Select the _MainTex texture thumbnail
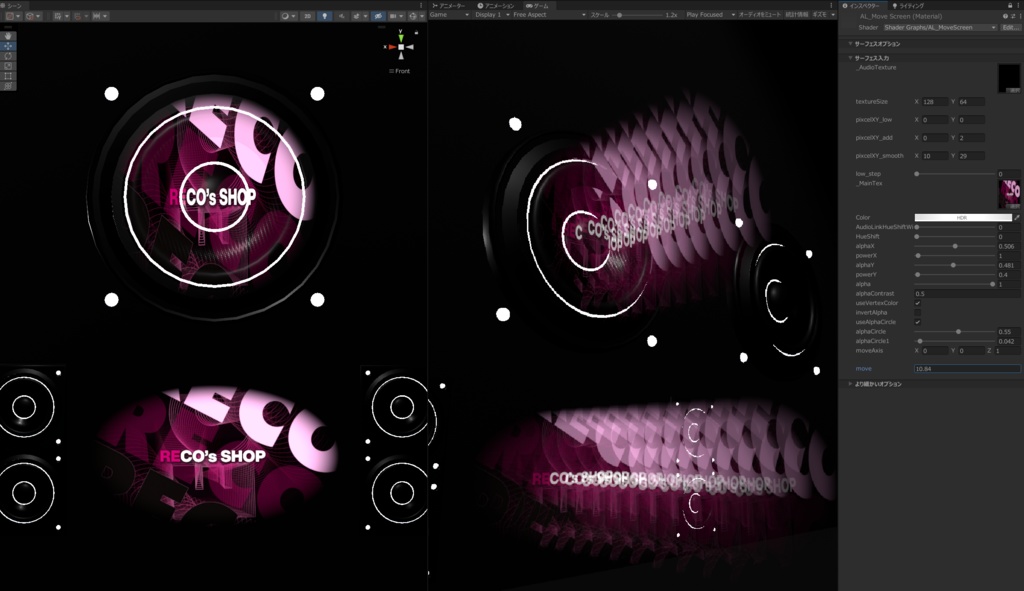The image size is (1024, 591). click(x=1010, y=194)
